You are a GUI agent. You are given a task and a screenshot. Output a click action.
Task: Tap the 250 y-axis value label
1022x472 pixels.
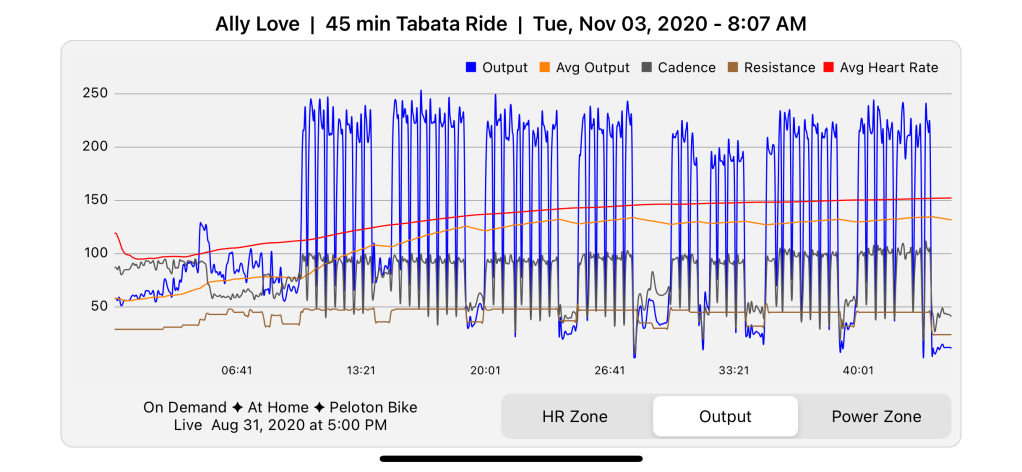tap(96, 94)
